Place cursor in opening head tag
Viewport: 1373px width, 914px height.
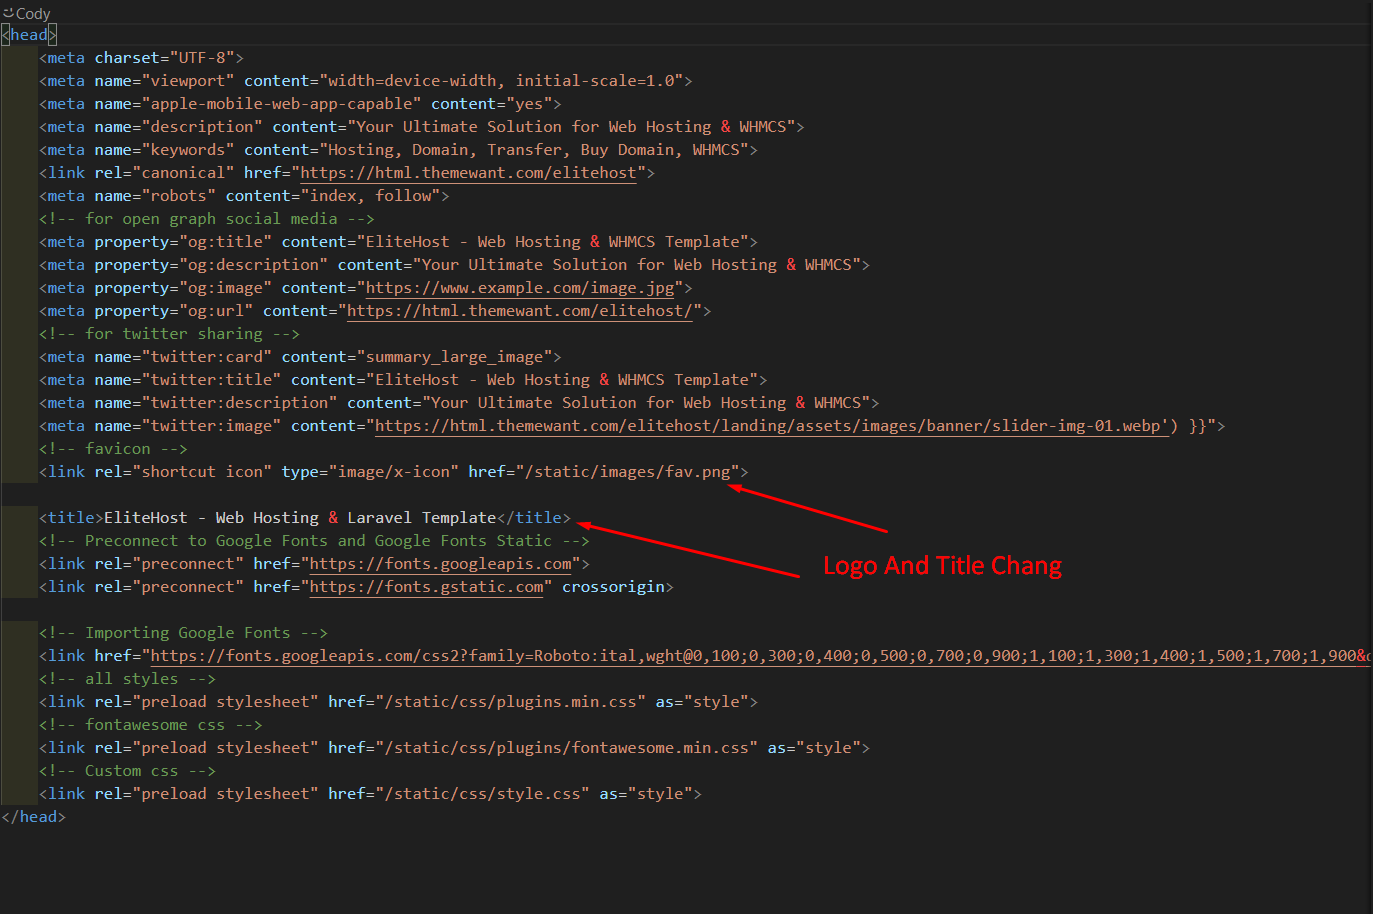29,35
